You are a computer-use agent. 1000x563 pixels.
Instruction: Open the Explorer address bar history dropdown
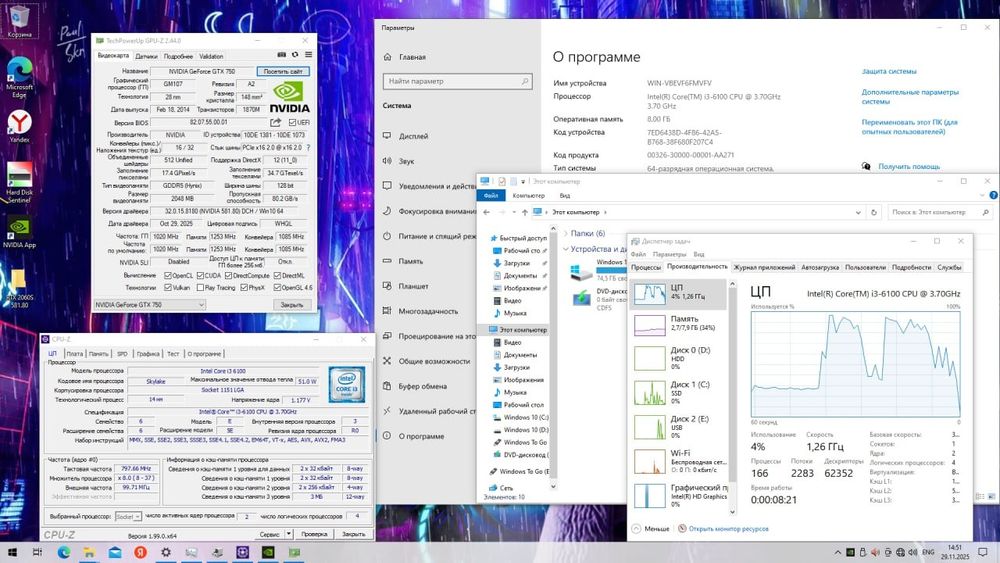tap(858, 212)
